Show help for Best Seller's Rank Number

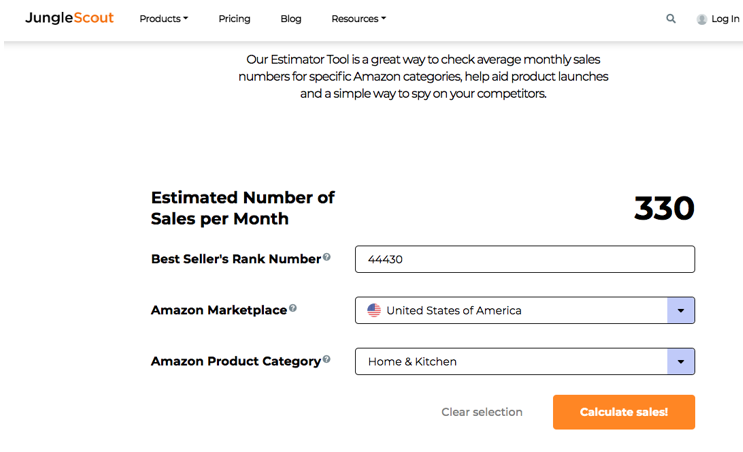tap(327, 258)
